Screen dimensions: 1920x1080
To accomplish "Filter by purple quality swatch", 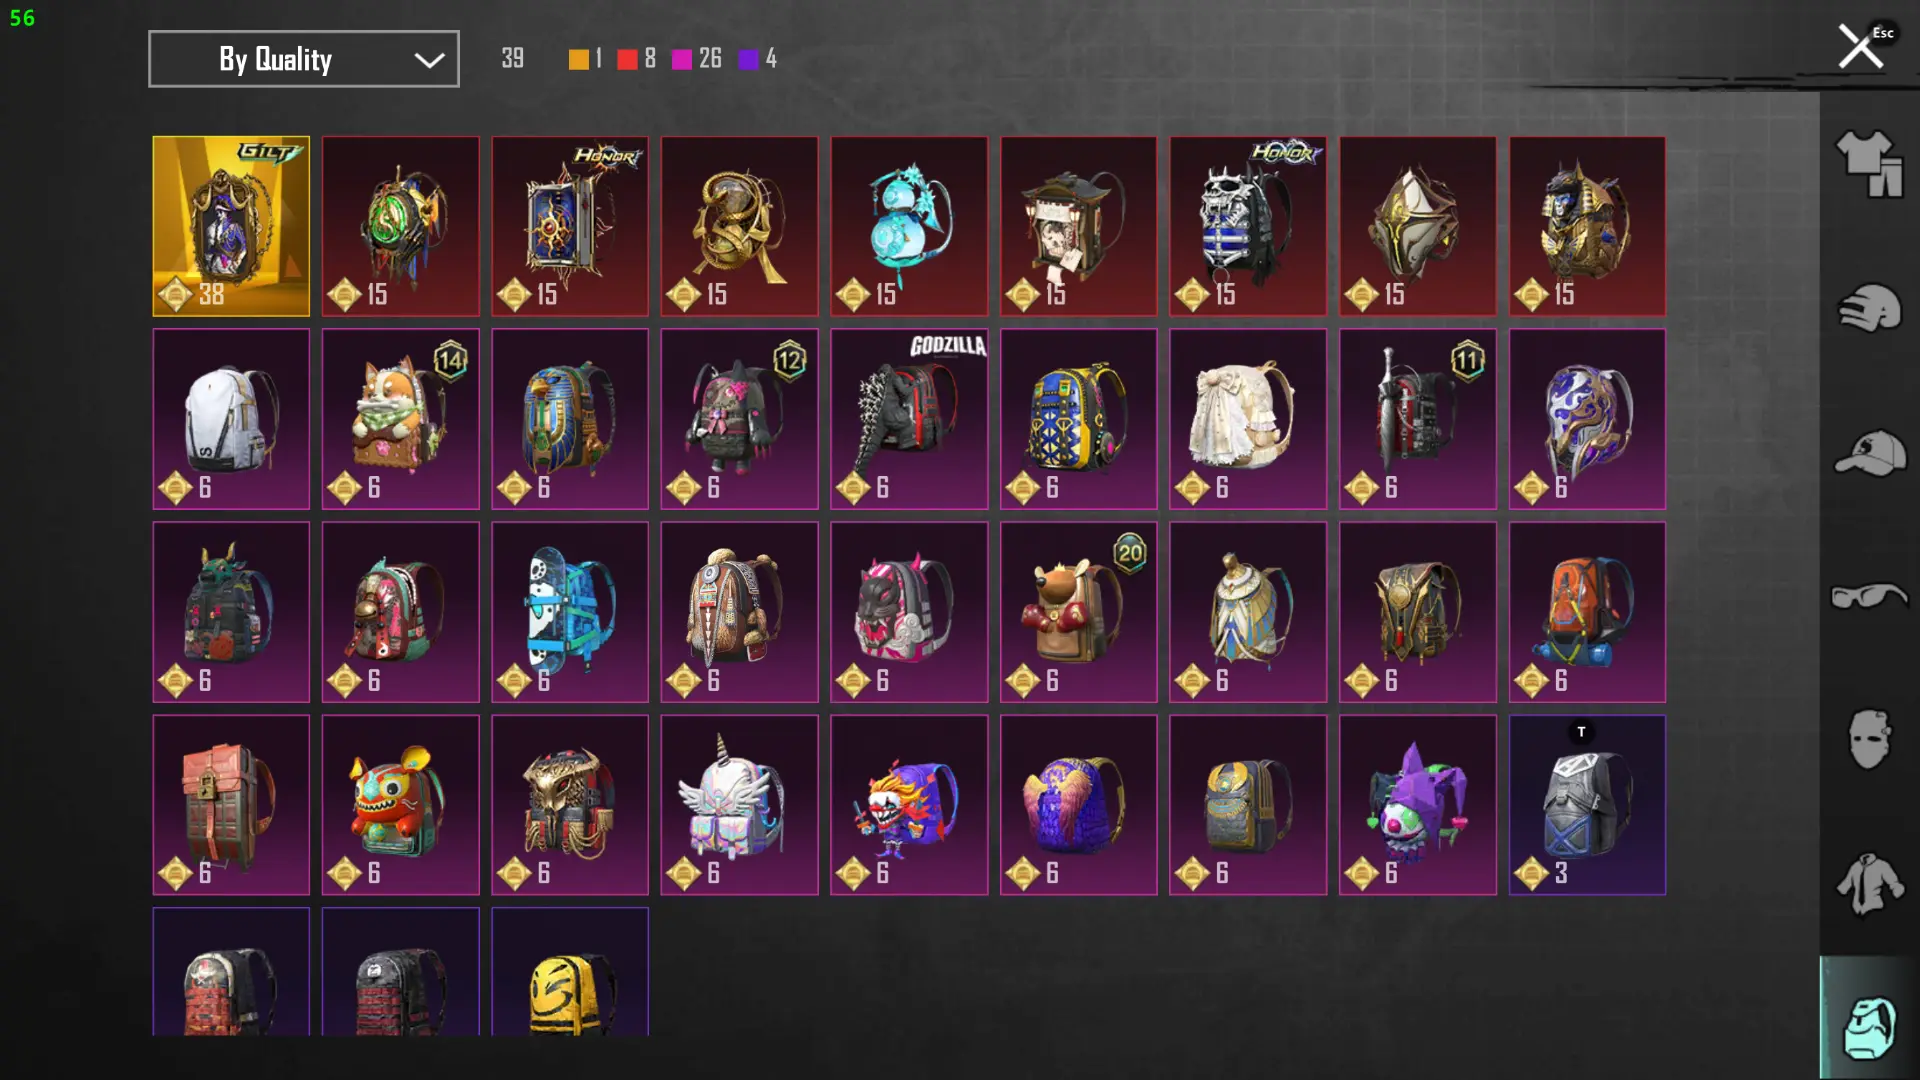I will point(748,59).
